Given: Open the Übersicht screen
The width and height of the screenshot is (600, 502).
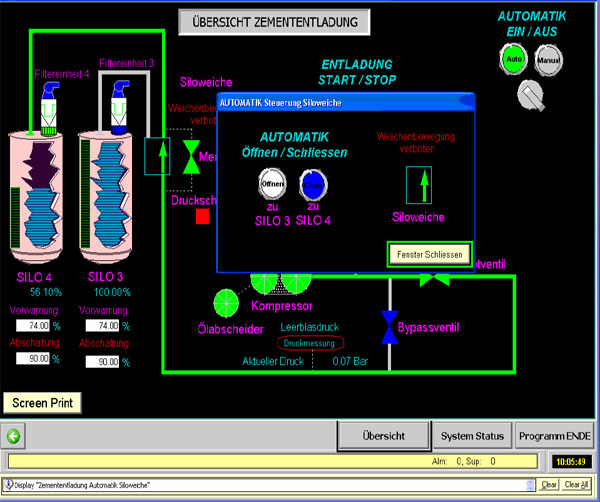Looking at the screenshot, I should click(383, 436).
